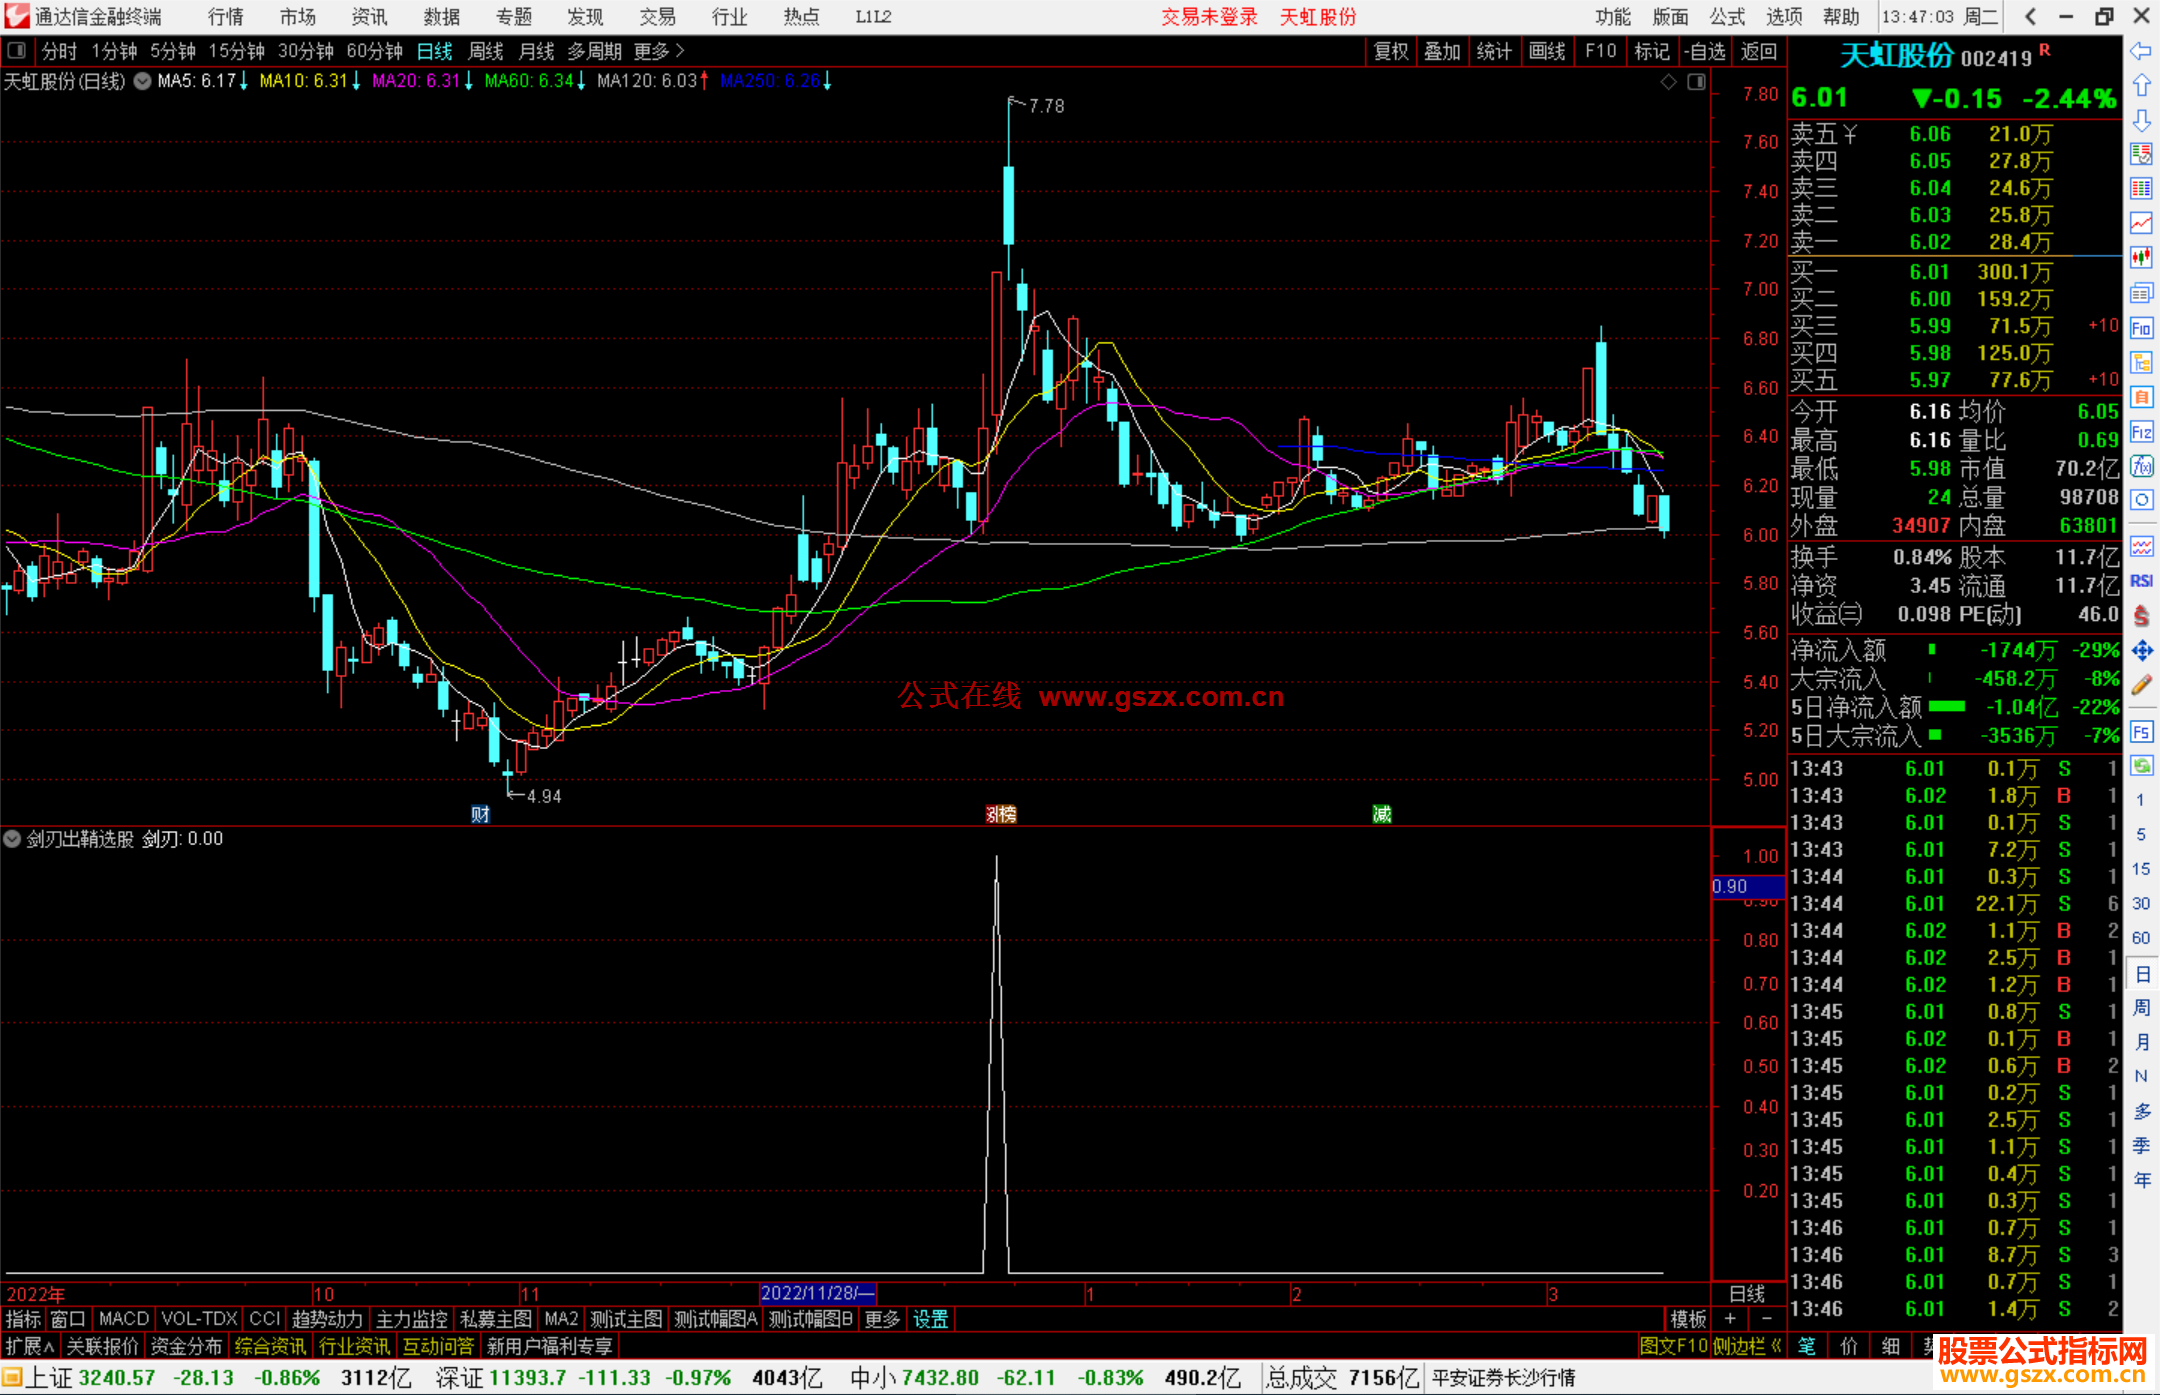Click the F10 info icon in sidebar
This screenshot has height=1395, width=2160.
click(x=2141, y=328)
